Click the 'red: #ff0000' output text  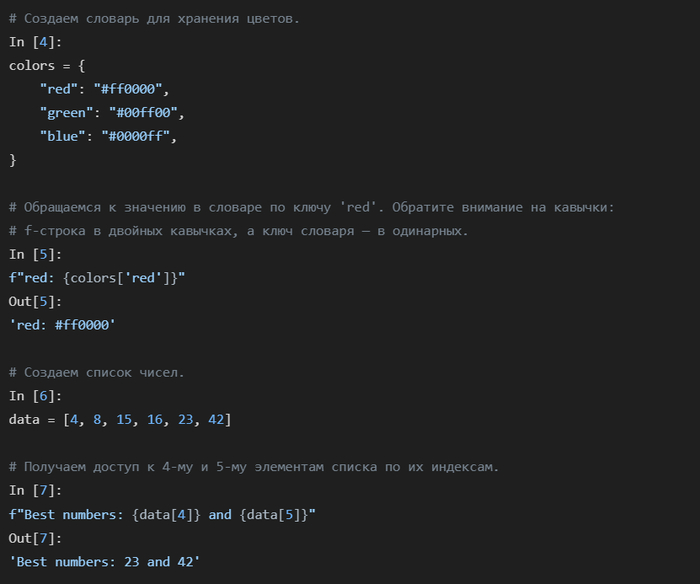point(62,325)
